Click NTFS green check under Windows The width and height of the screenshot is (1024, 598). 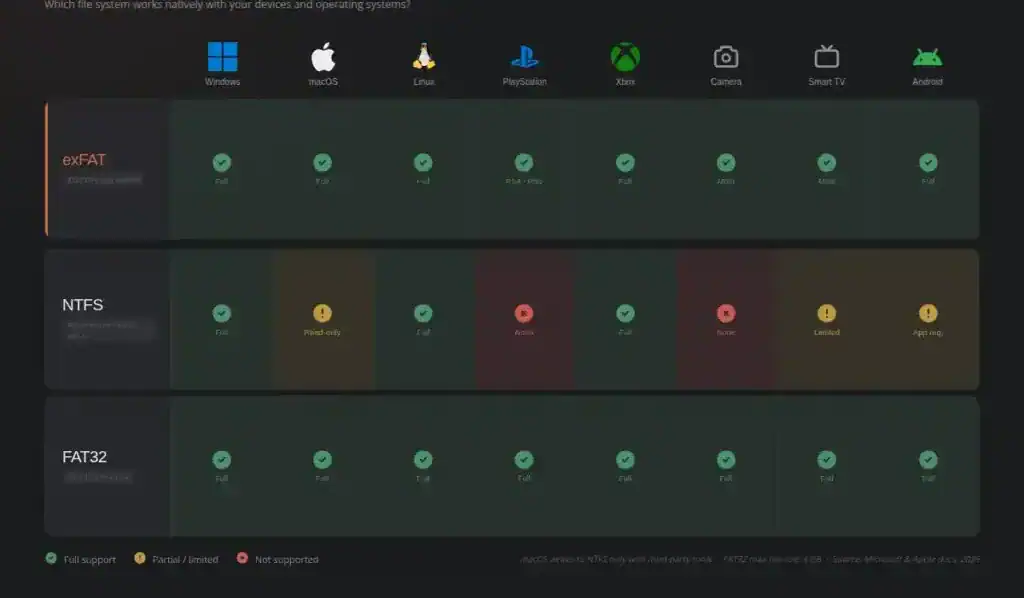point(221,313)
